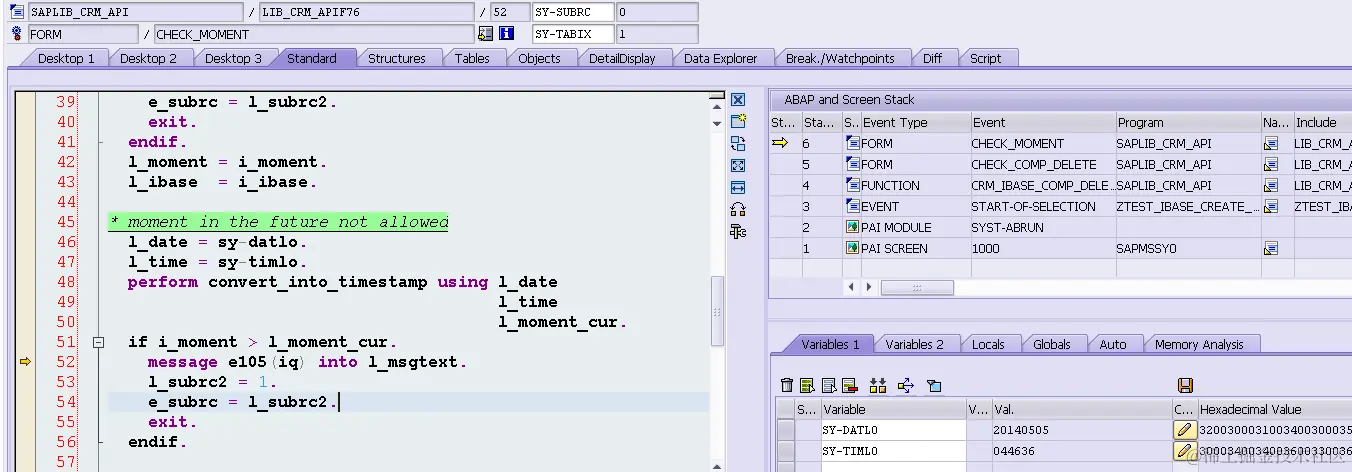
Task: Click the PAI MODULE type icon in stack level 2
Action: click(853, 227)
